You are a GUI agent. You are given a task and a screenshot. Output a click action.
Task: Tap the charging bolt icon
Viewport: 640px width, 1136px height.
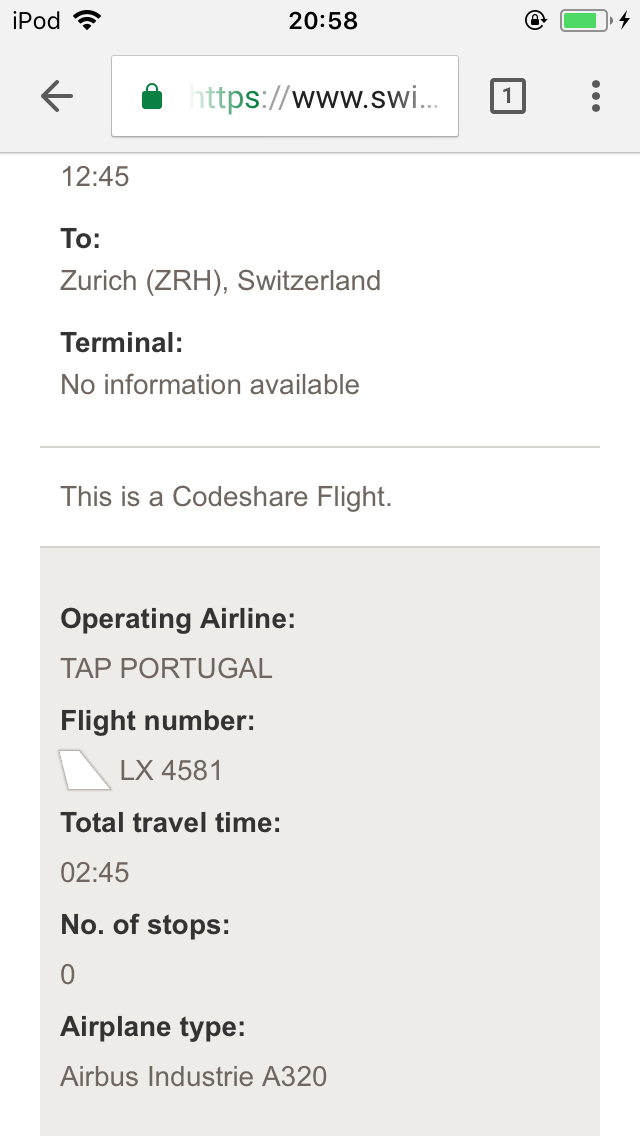coord(625,20)
